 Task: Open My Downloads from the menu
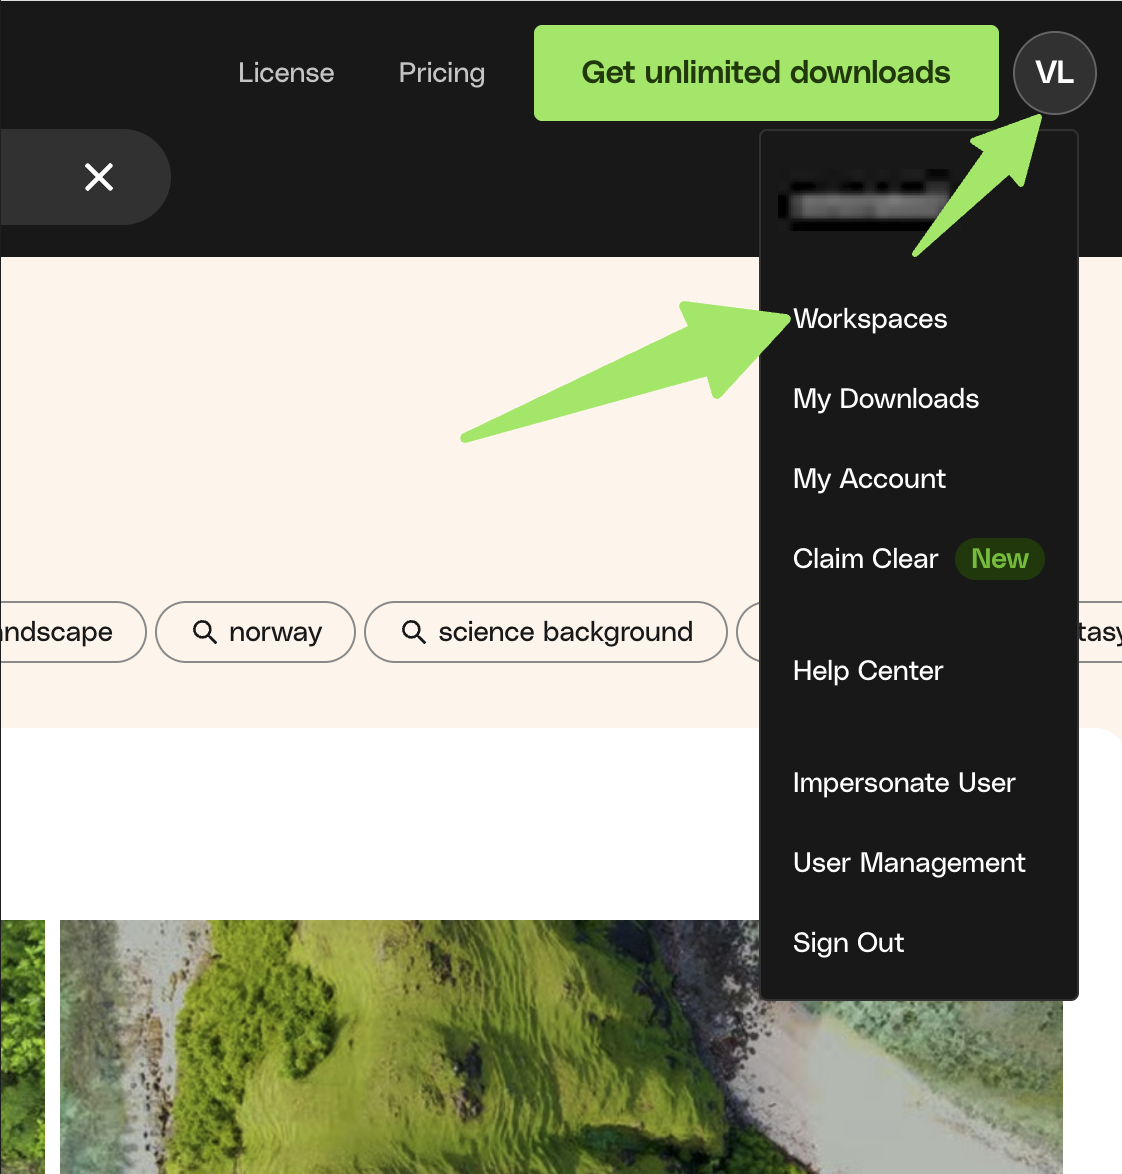pyautogui.click(x=885, y=398)
